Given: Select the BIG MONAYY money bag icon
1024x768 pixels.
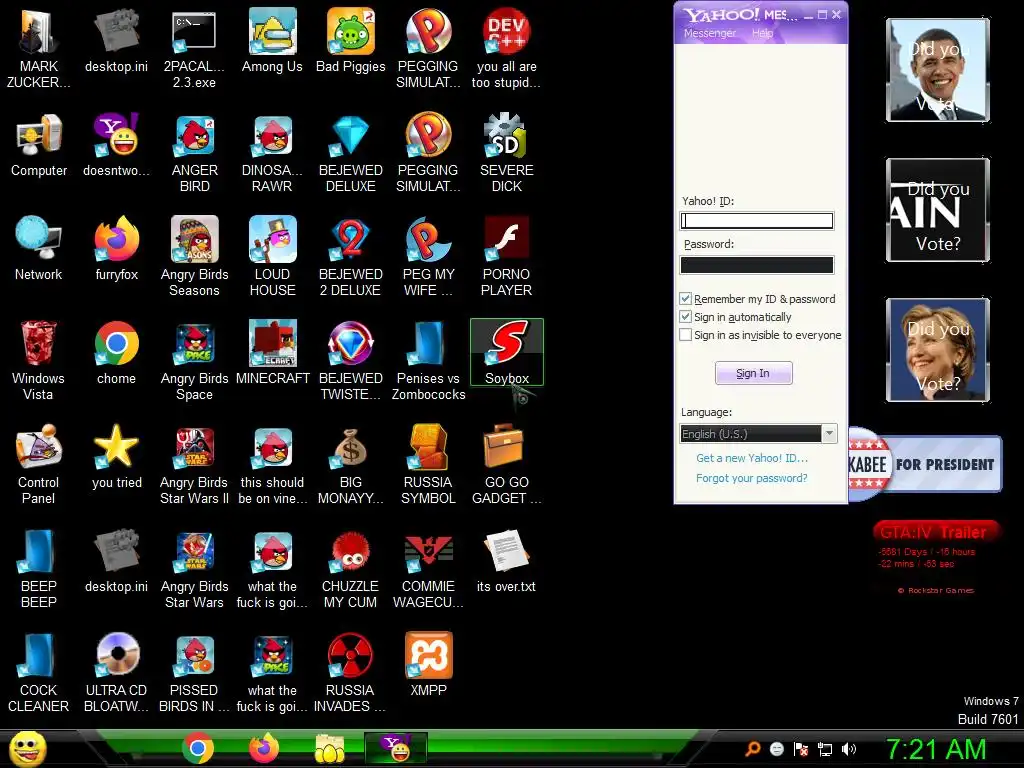Looking at the screenshot, I should [x=351, y=464].
